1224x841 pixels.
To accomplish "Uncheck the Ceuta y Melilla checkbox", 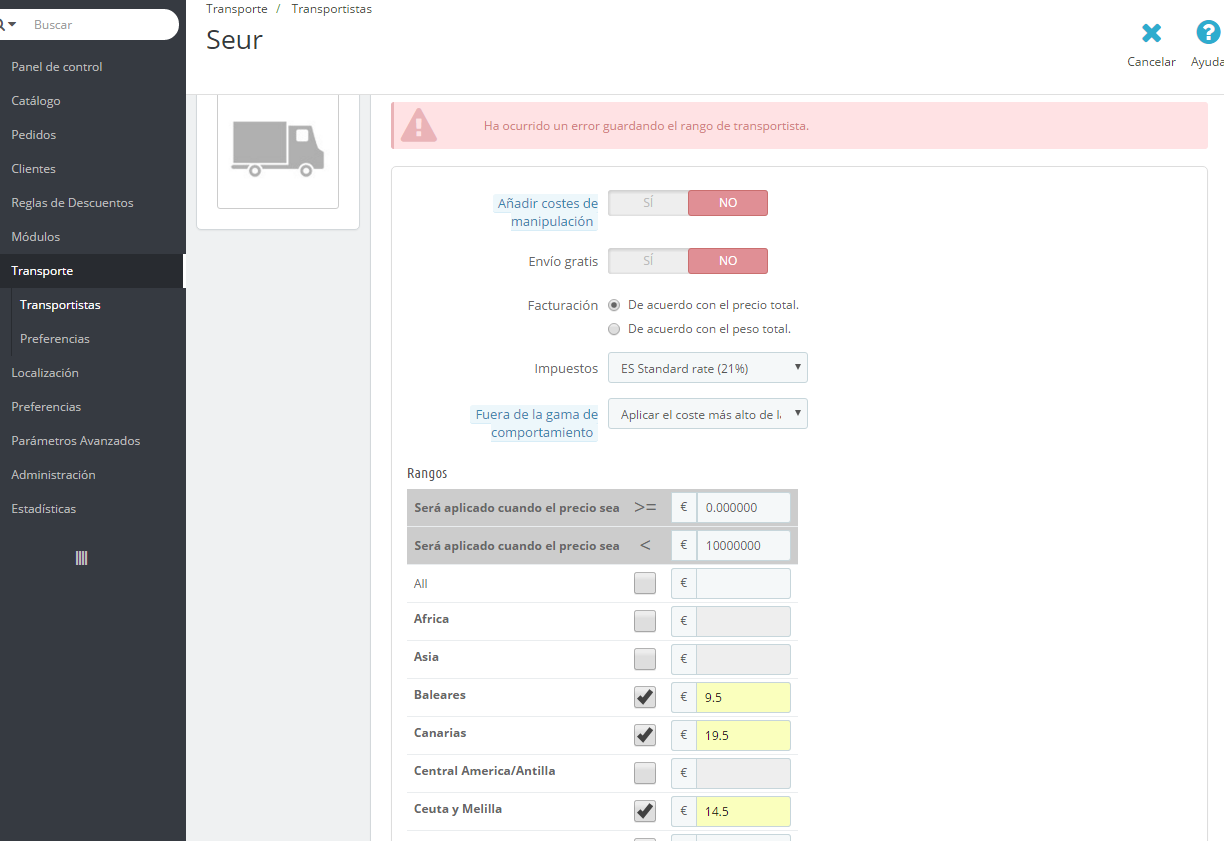I will (645, 811).
